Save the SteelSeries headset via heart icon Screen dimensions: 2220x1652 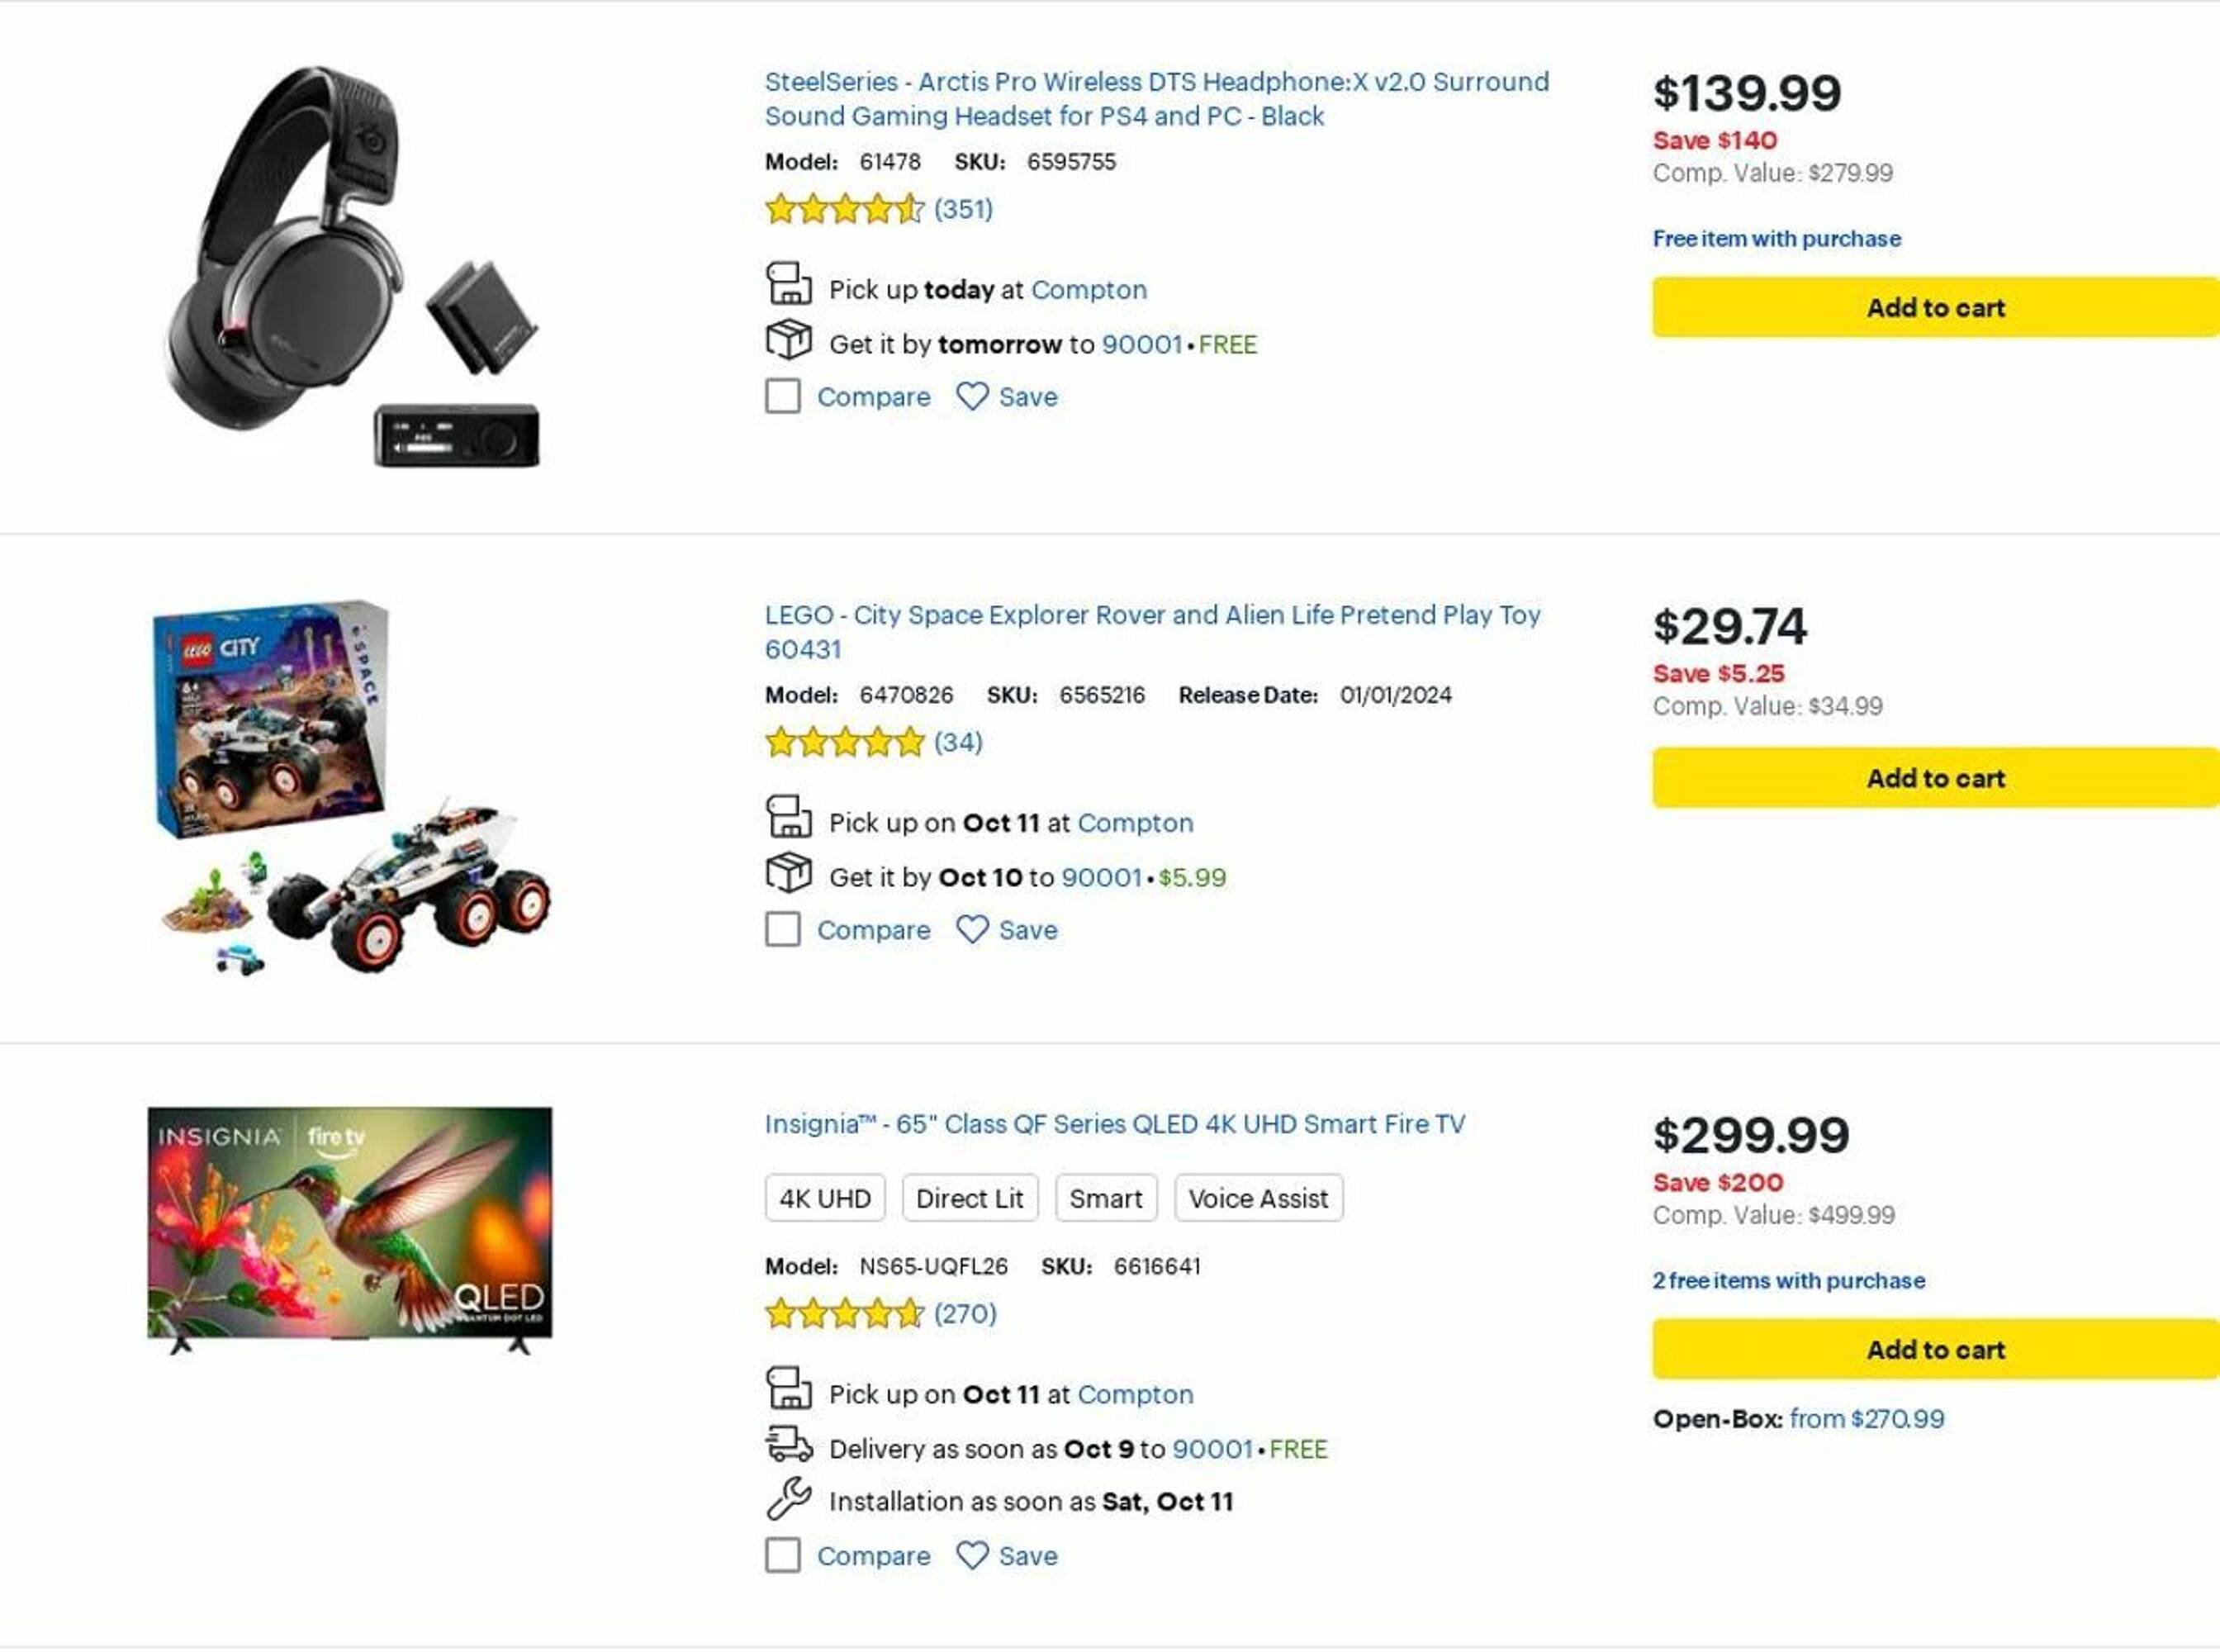972,397
